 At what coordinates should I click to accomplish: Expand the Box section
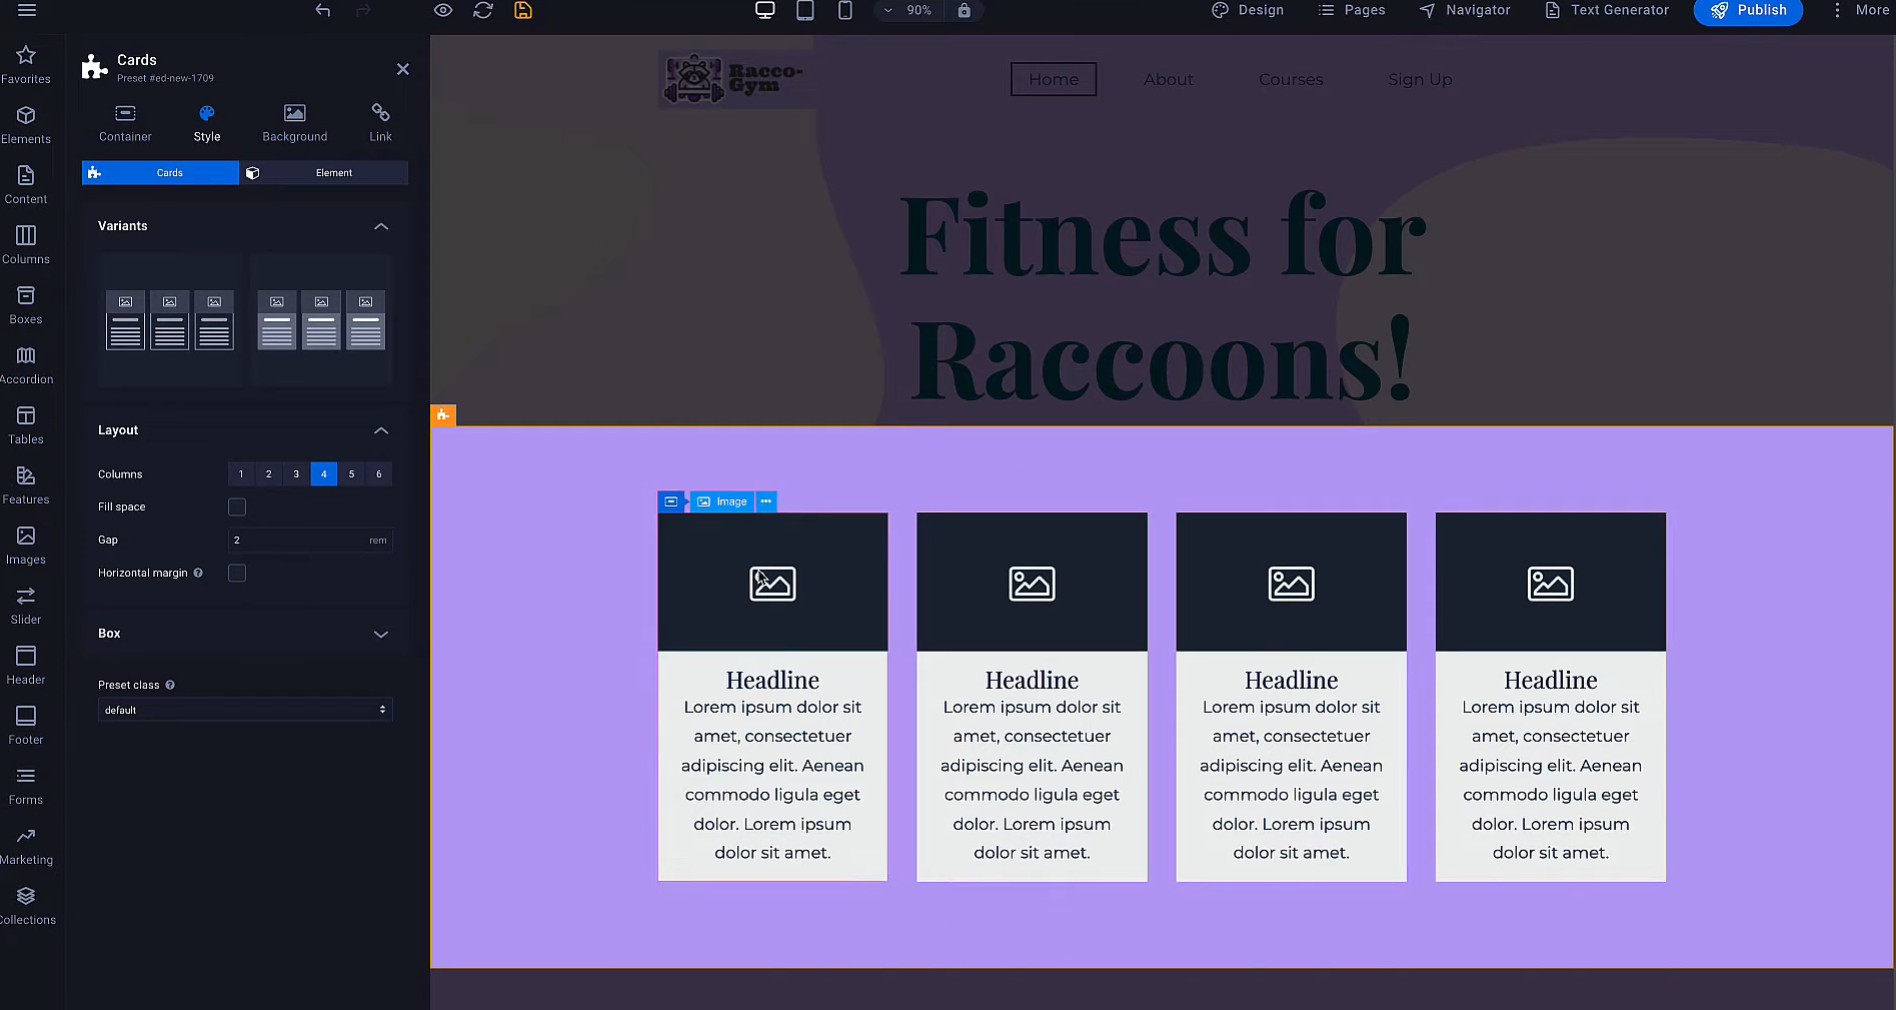coord(381,634)
